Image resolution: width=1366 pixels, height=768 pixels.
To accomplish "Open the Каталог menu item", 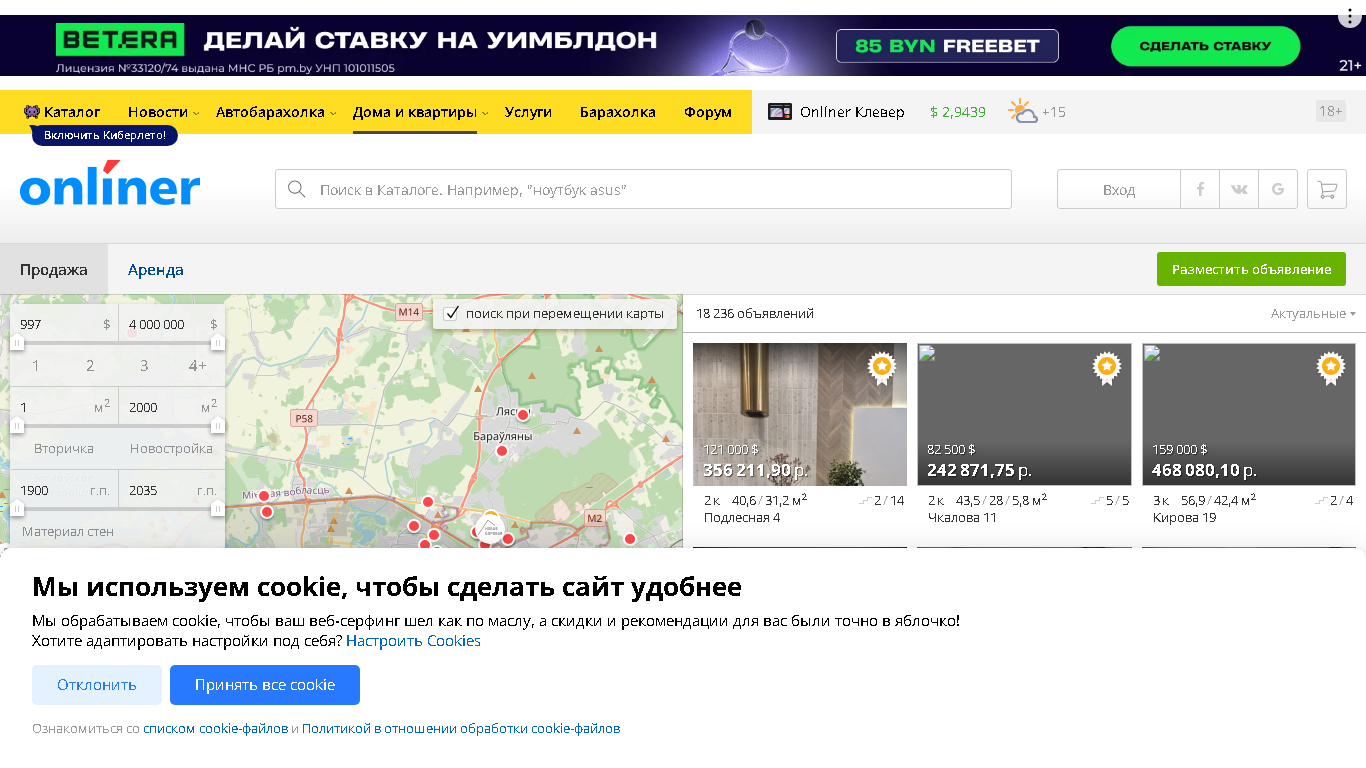I will (72, 112).
